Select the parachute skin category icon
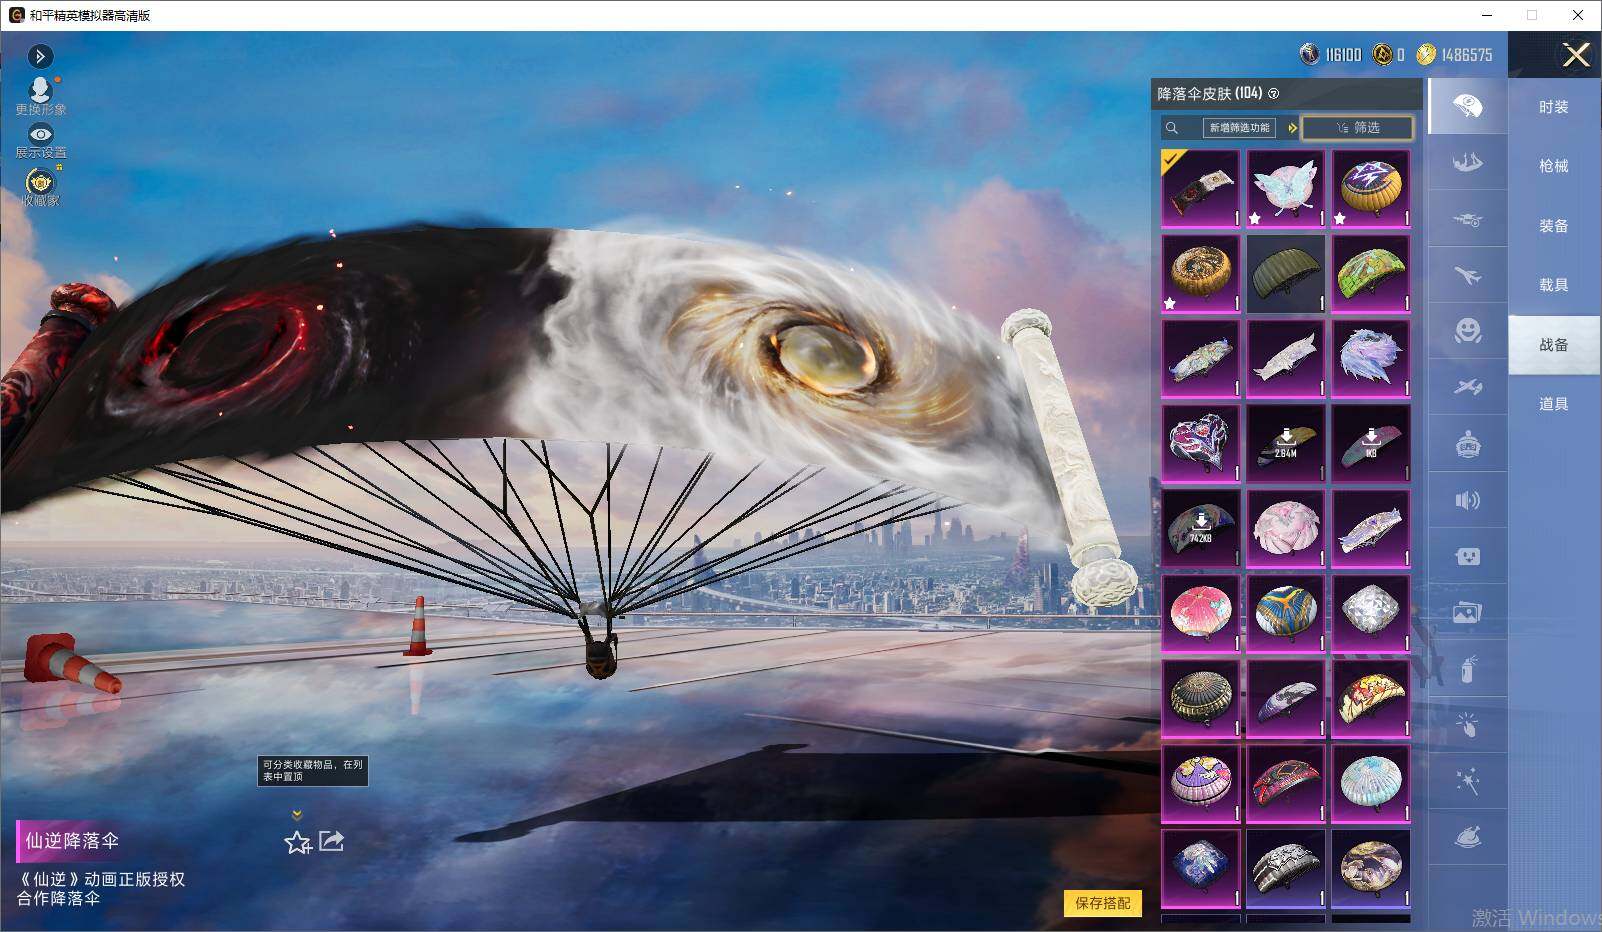 (x=1467, y=106)
